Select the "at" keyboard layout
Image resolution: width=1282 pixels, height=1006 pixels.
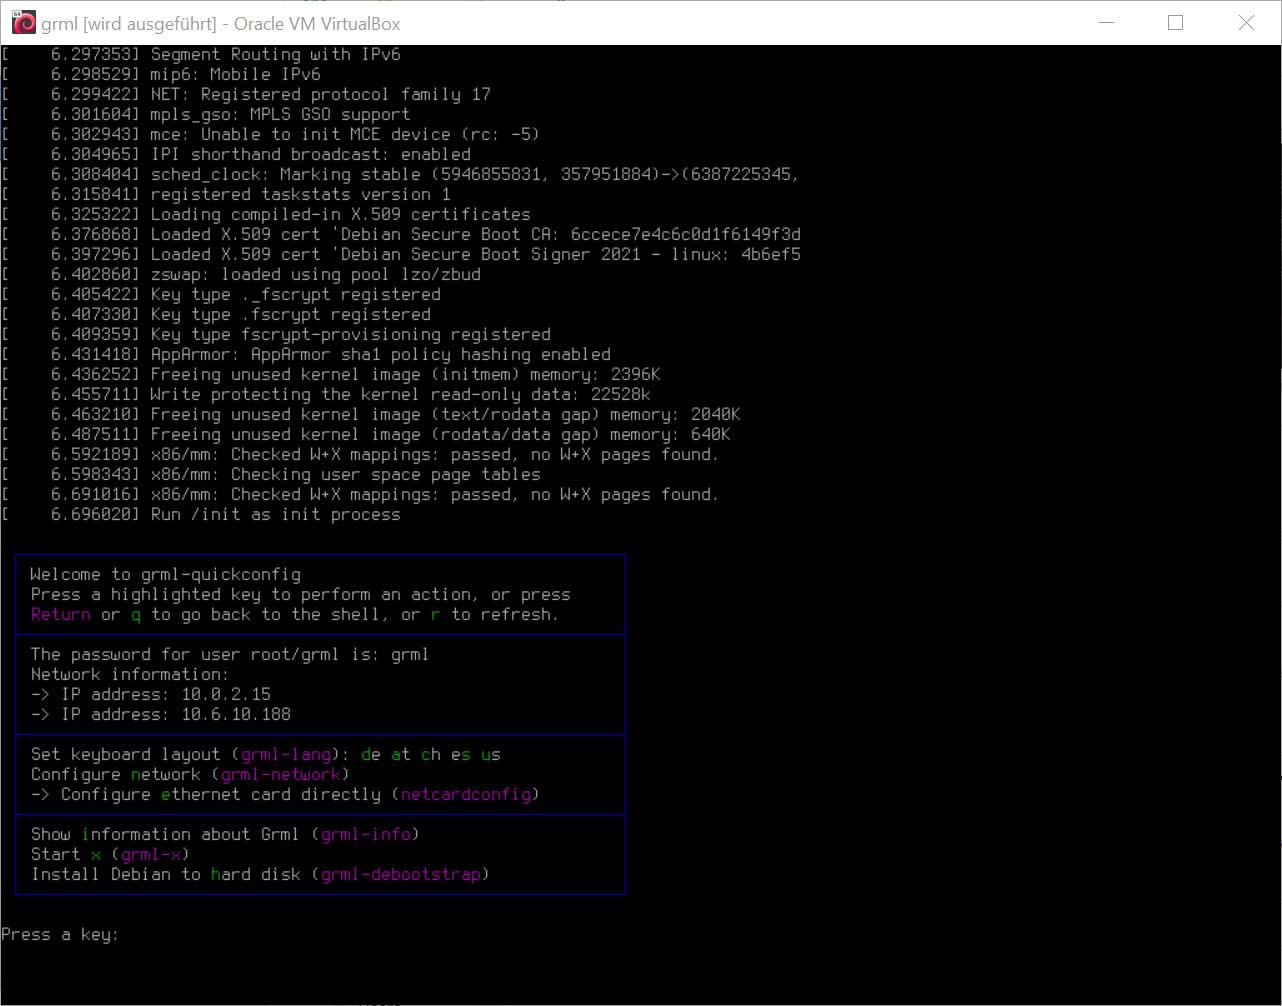pyautogui.click(x=400, y=754)
